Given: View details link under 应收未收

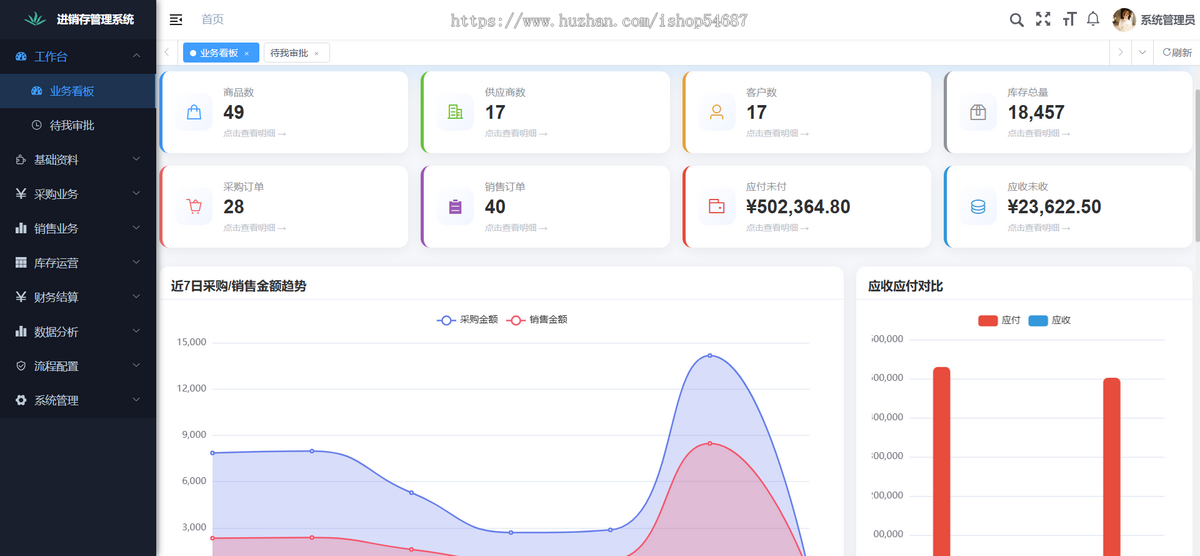Looking at the screenshot, I should (1039, 228).
